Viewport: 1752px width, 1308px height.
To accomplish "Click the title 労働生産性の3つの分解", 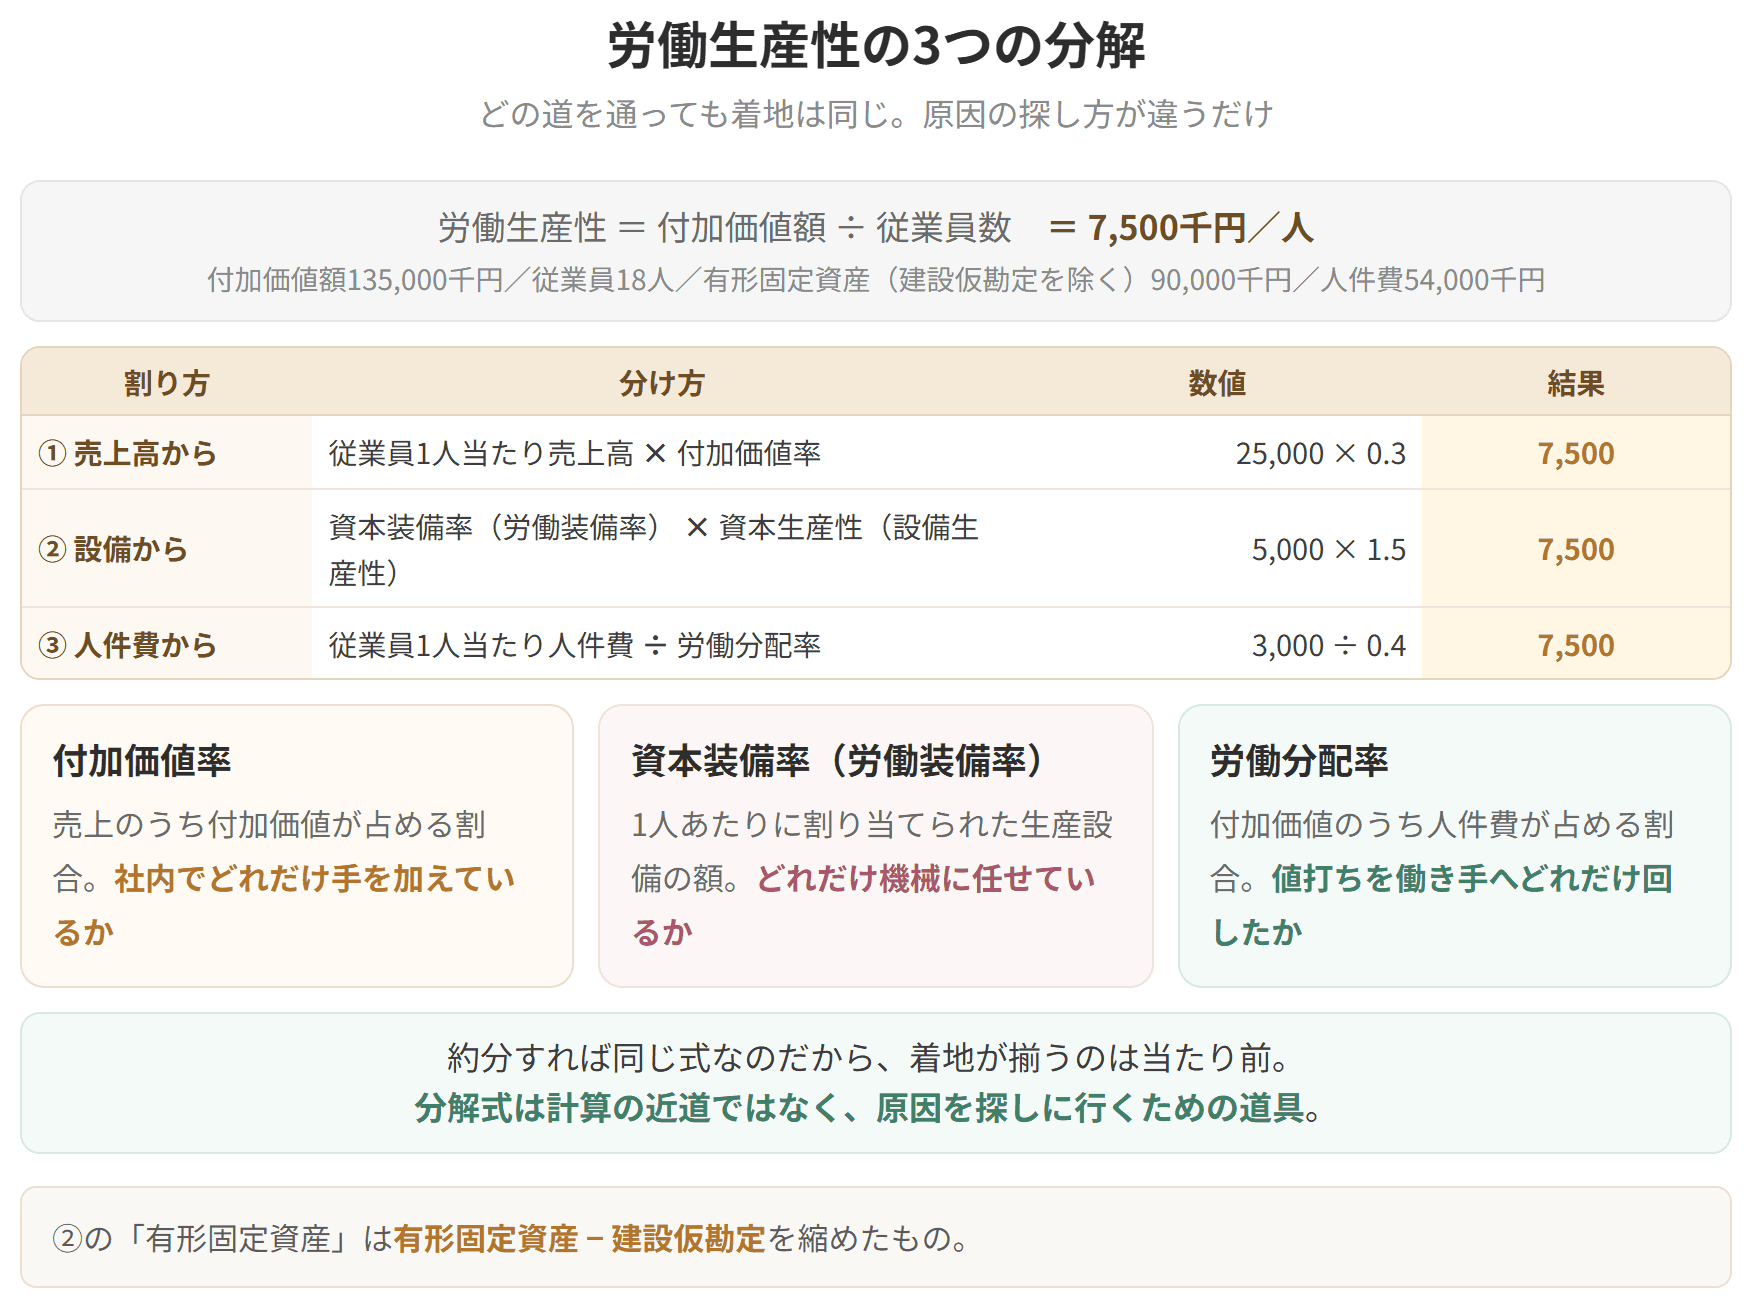I will tap(876, 46).
